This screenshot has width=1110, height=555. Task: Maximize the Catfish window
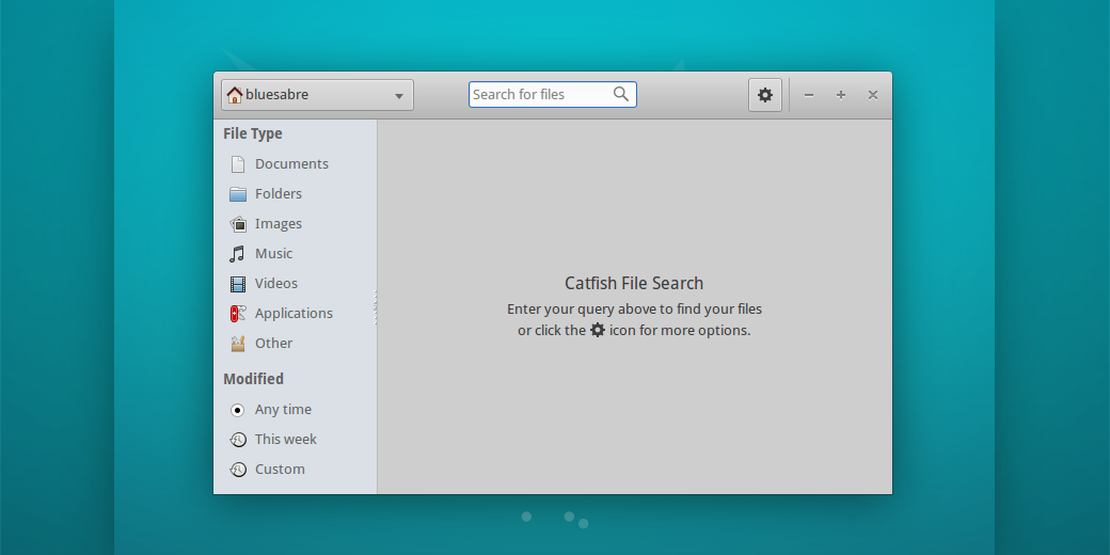840,95
